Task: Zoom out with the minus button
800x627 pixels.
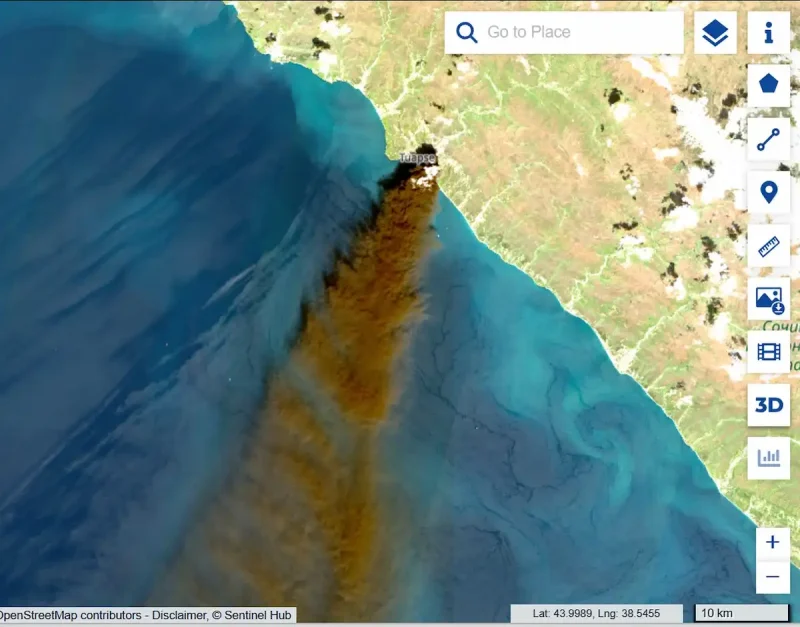Action: point(772,577)
